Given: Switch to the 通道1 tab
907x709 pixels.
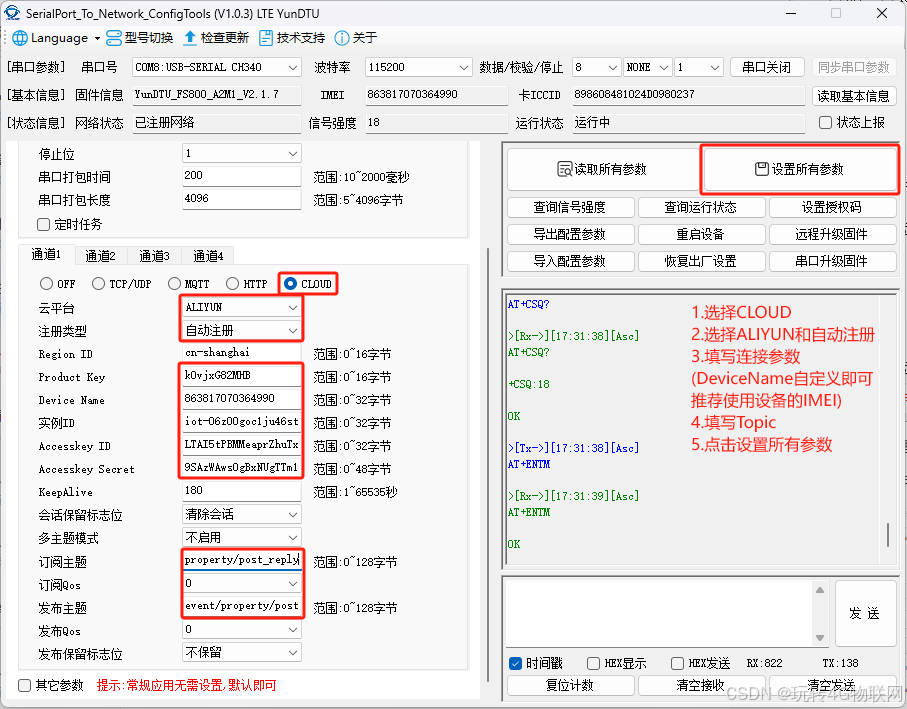Looking at the screenshot, I should tap(46, 254).
